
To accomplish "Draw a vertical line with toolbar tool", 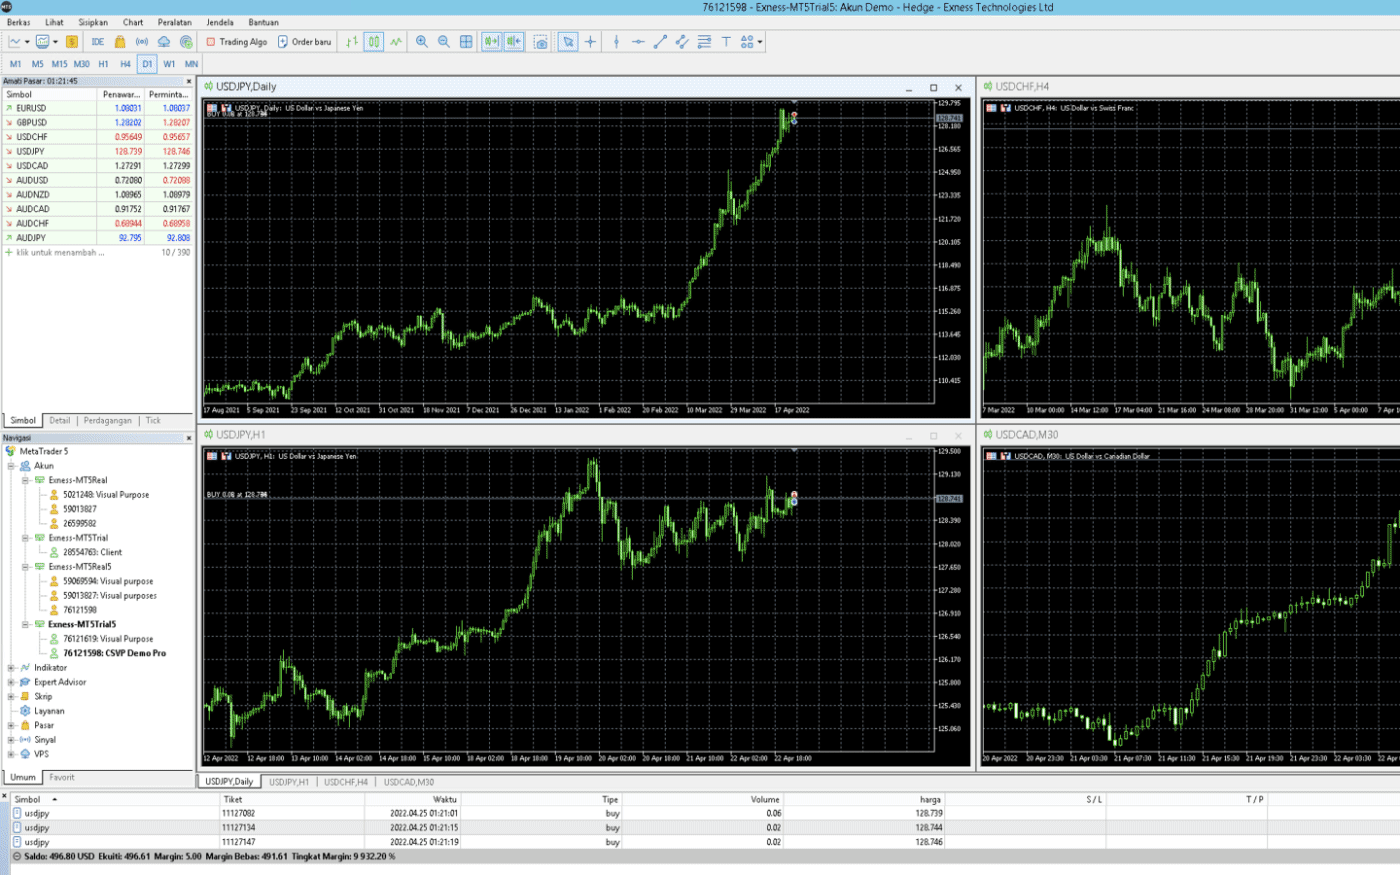I will (x=616, y=42).
